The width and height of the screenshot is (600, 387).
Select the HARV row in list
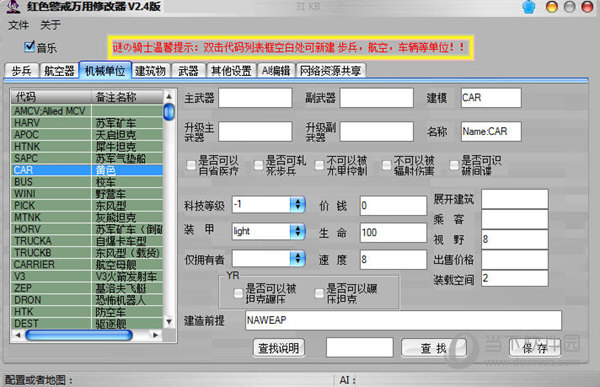87,123
